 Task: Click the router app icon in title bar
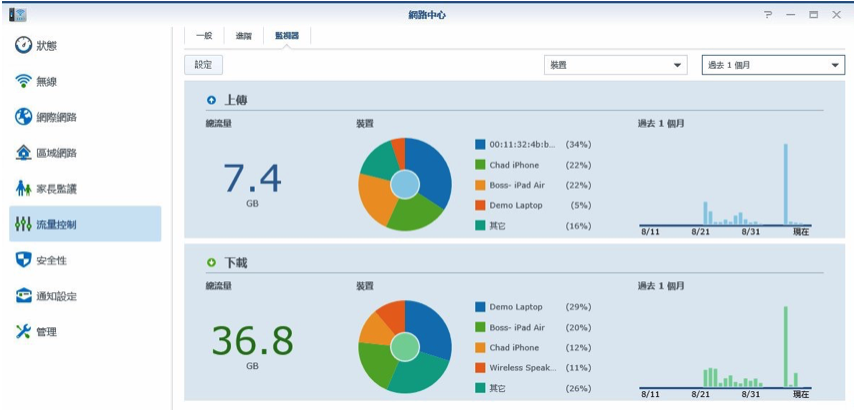tap(17, 15)
